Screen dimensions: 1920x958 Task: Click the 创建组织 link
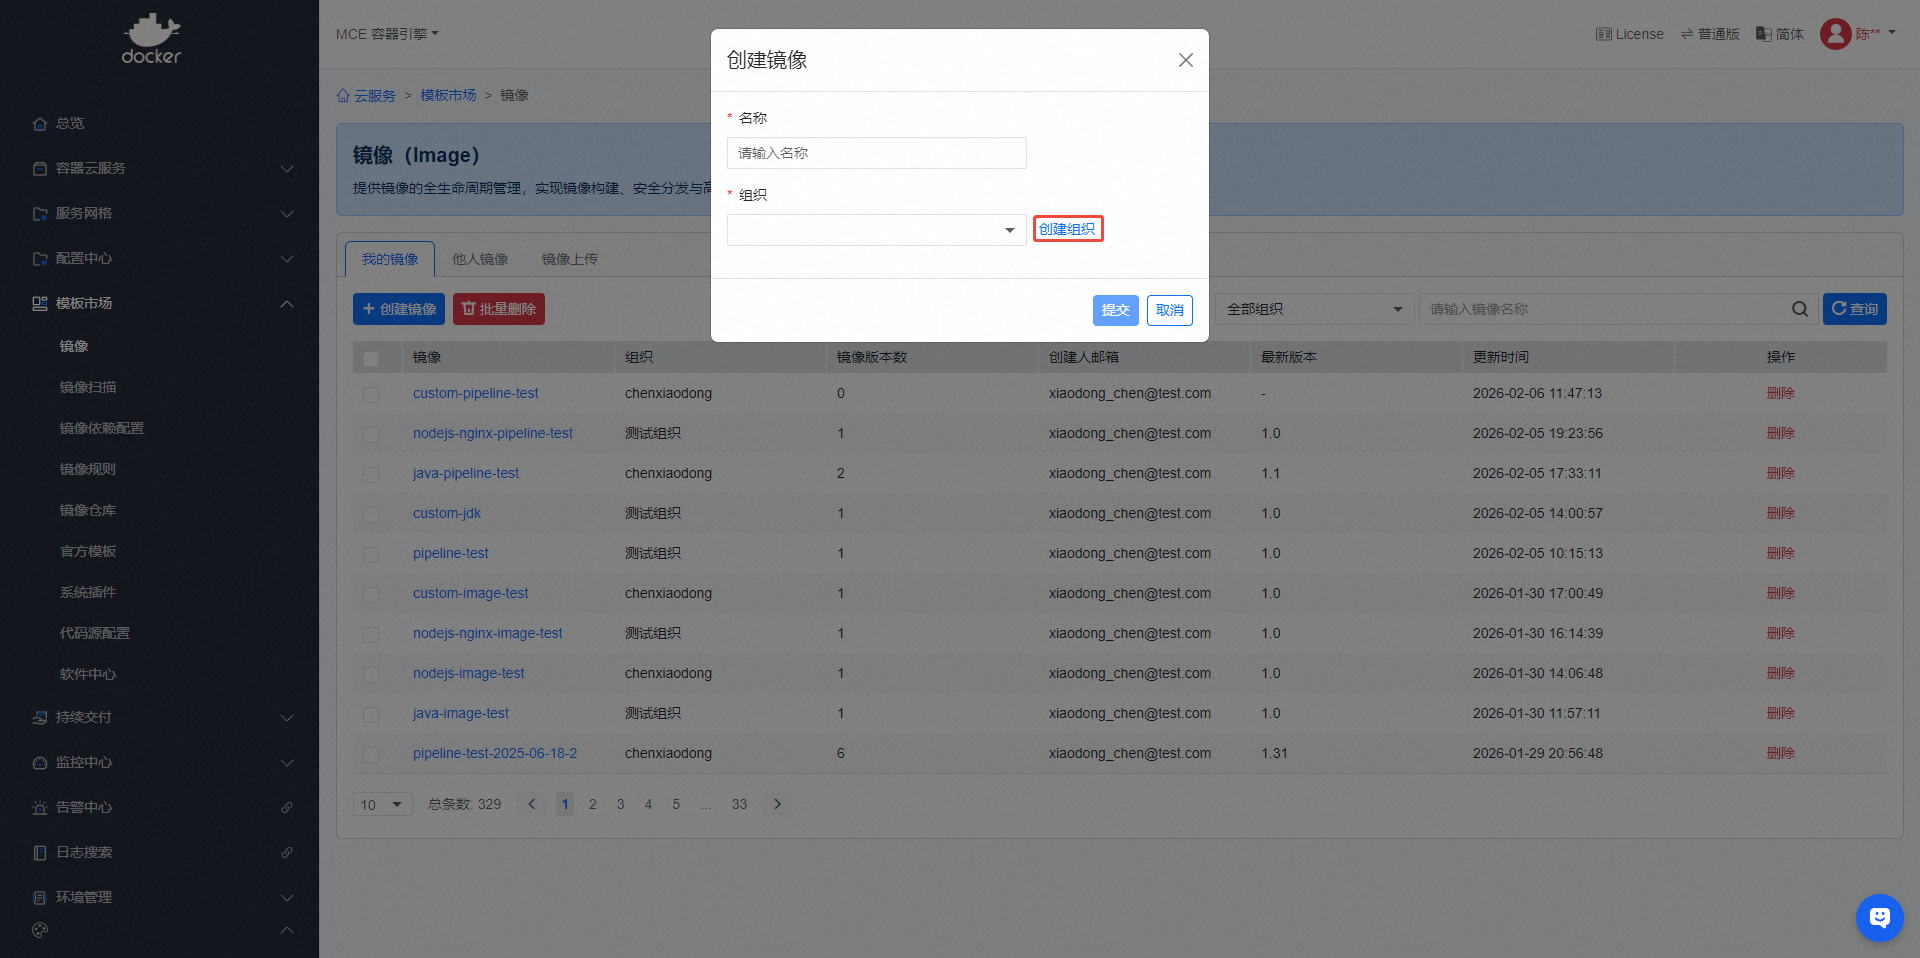[x=1067, y=229]
